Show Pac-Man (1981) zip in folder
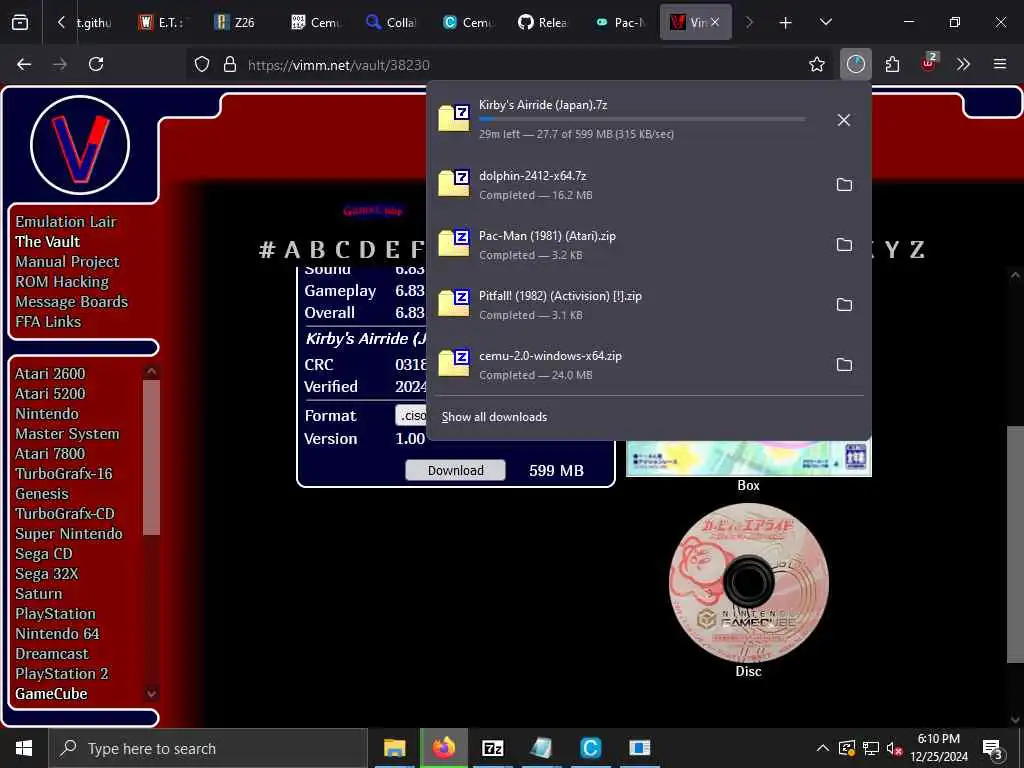This screenshot has height=768, width=1024. coord(844,245)
